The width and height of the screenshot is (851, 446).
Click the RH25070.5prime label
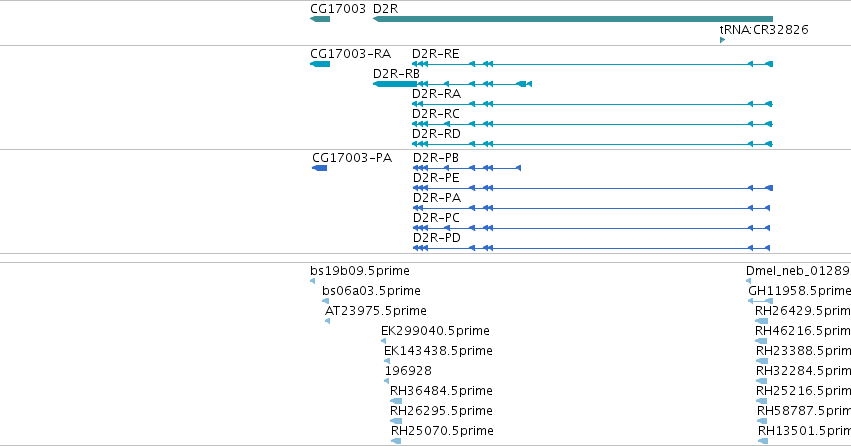click(442, 431)
